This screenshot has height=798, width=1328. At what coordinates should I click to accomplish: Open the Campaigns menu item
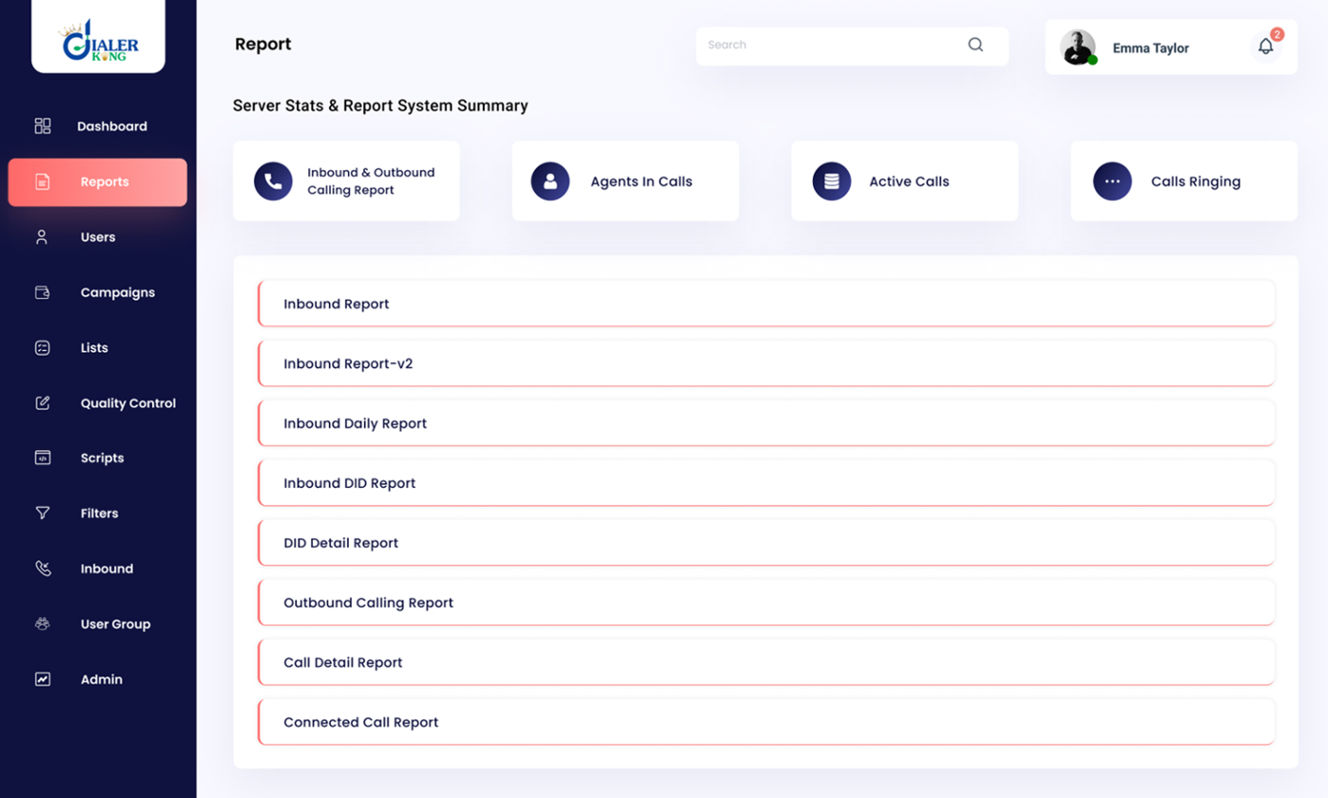(117, 292)
